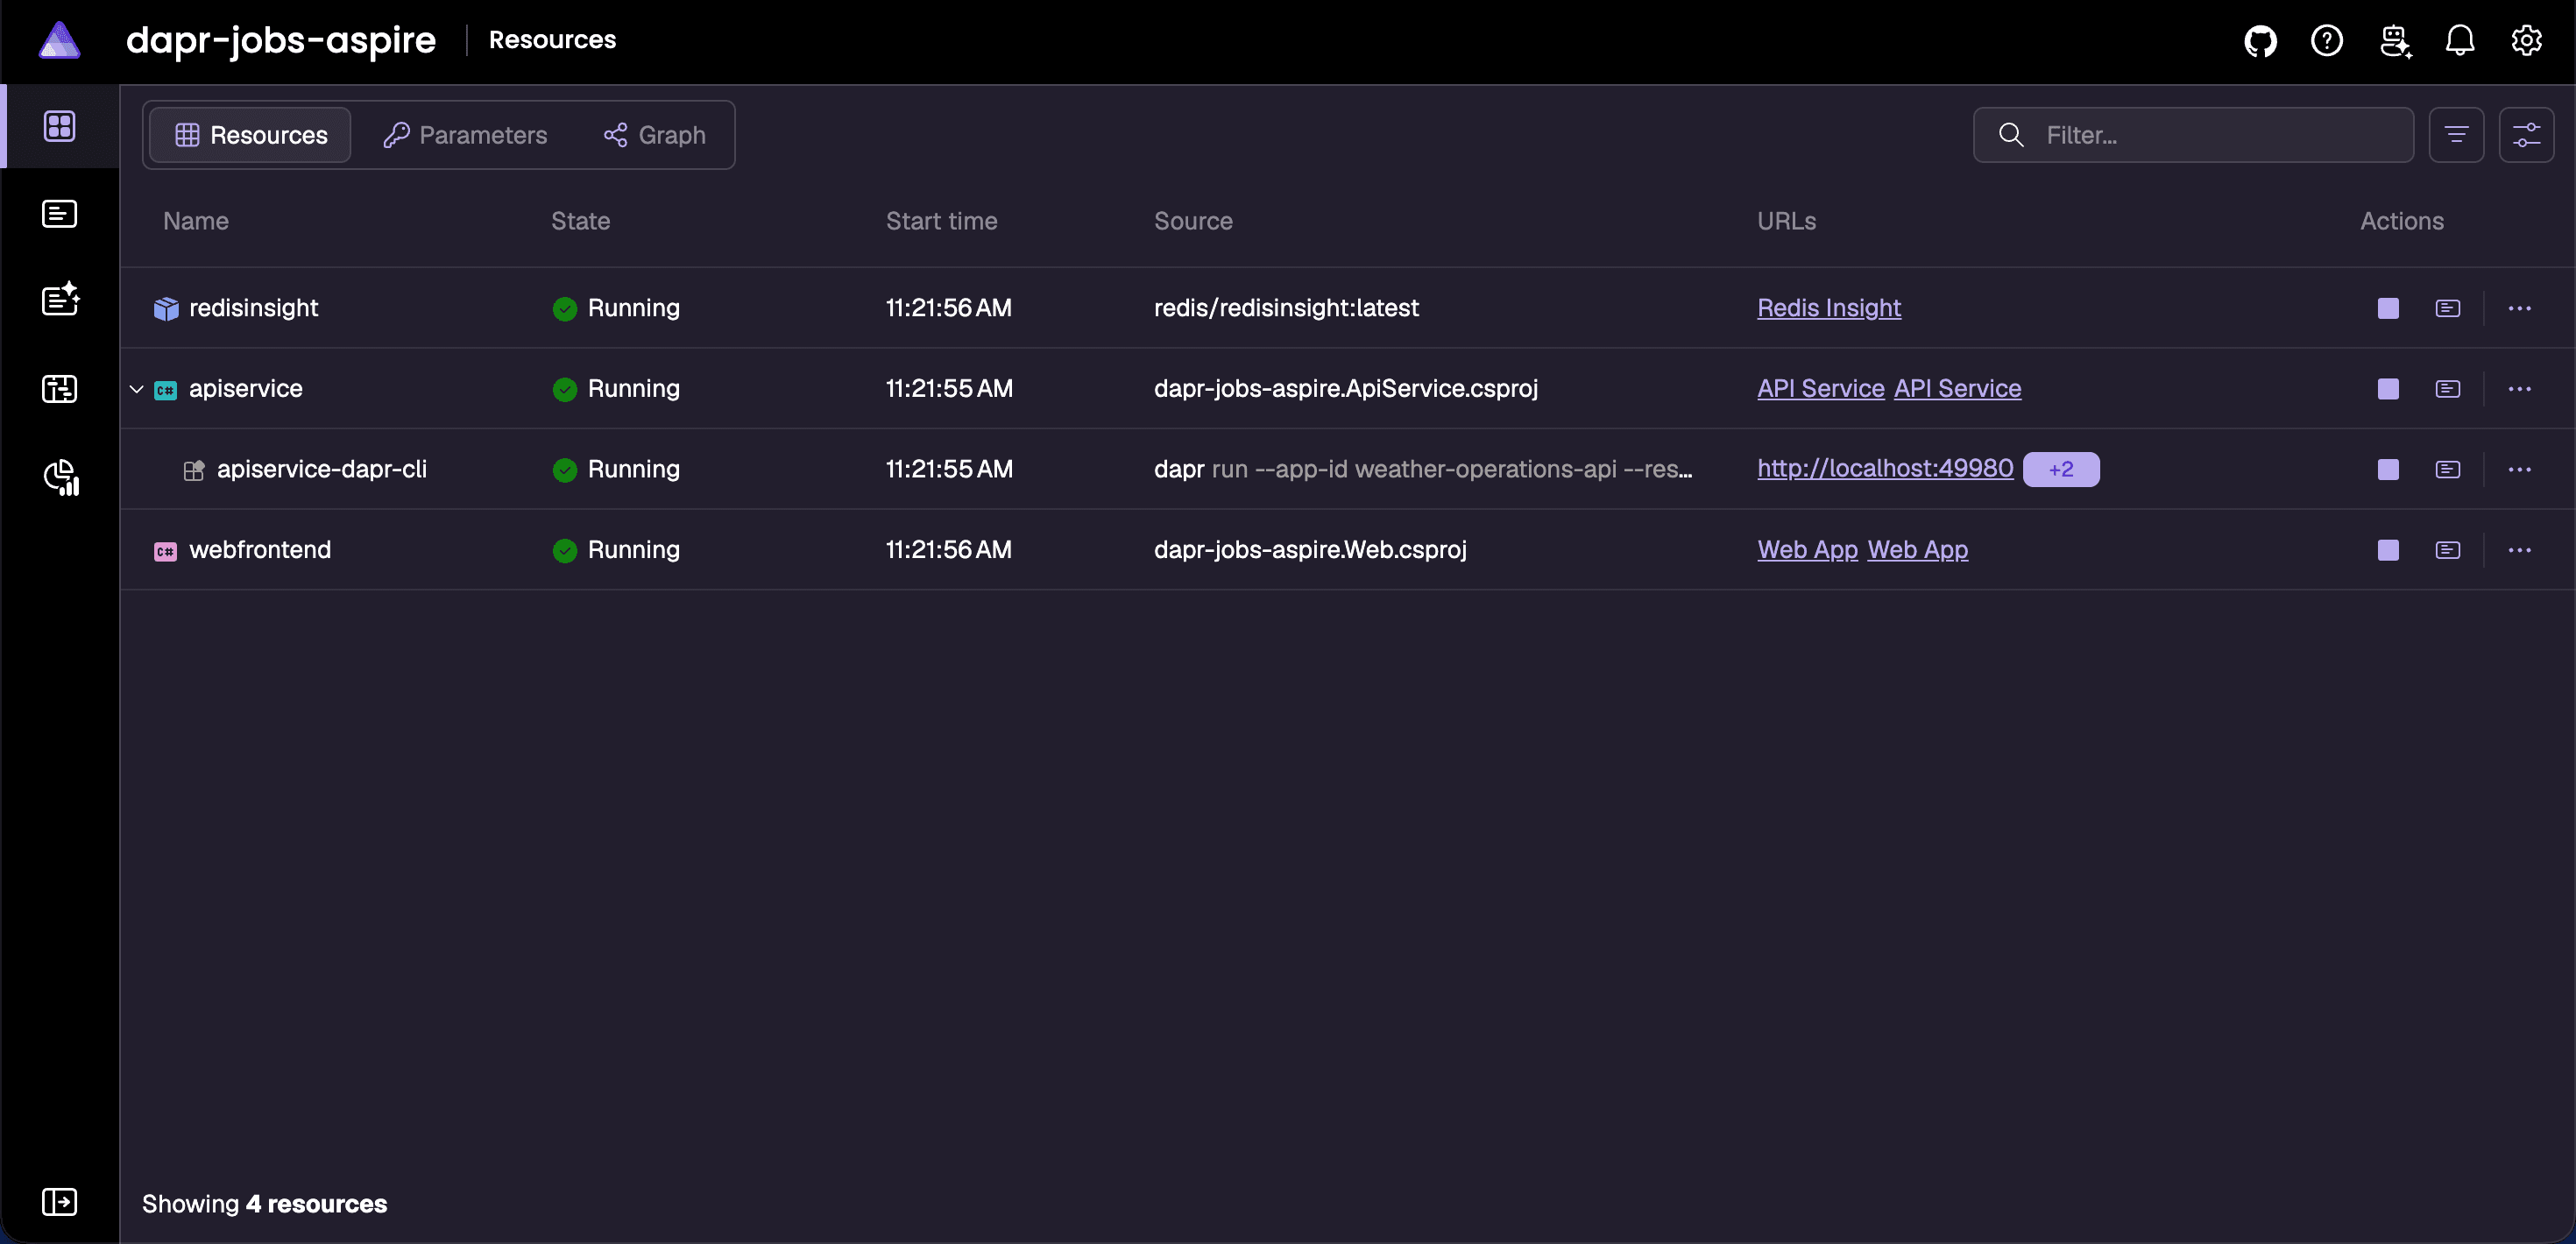The height and width of the screenshot is (1244, 2576).
Task: Stop the redisinsight resource
Action: coord(2388,308)
